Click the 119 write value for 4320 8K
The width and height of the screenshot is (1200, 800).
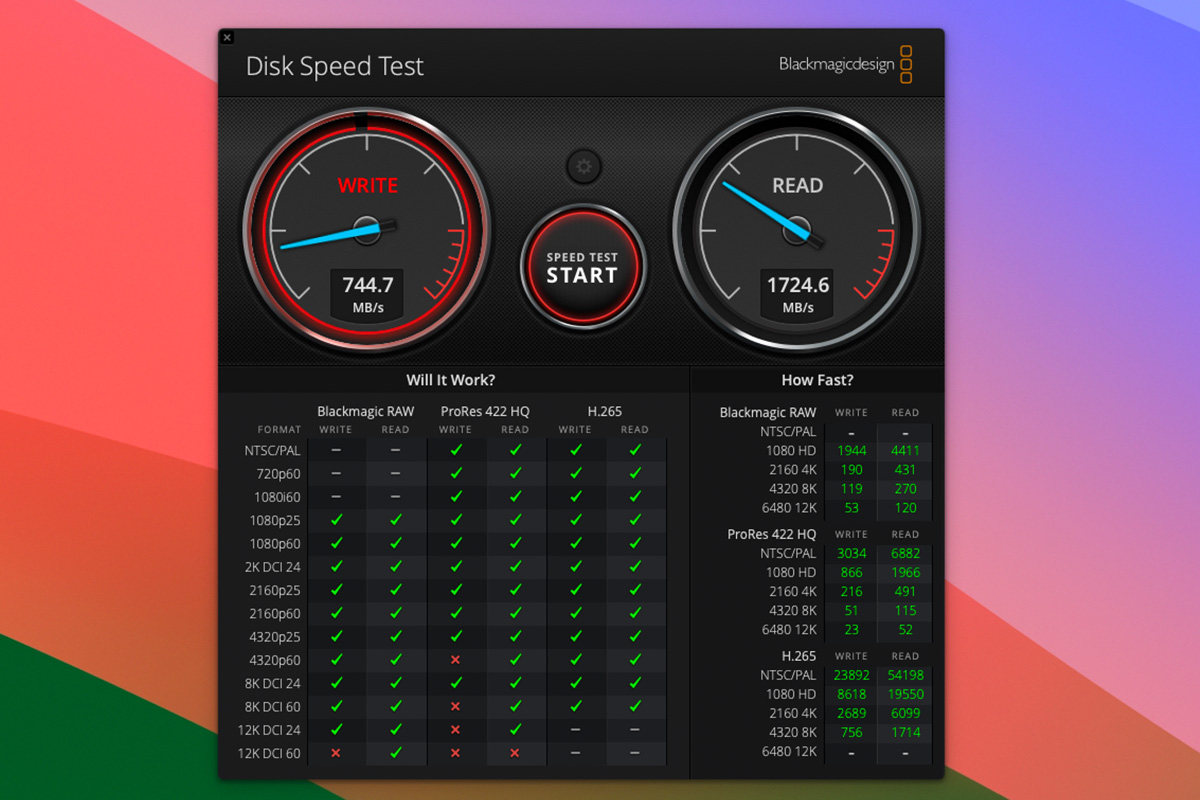click(x=852, y=489)
